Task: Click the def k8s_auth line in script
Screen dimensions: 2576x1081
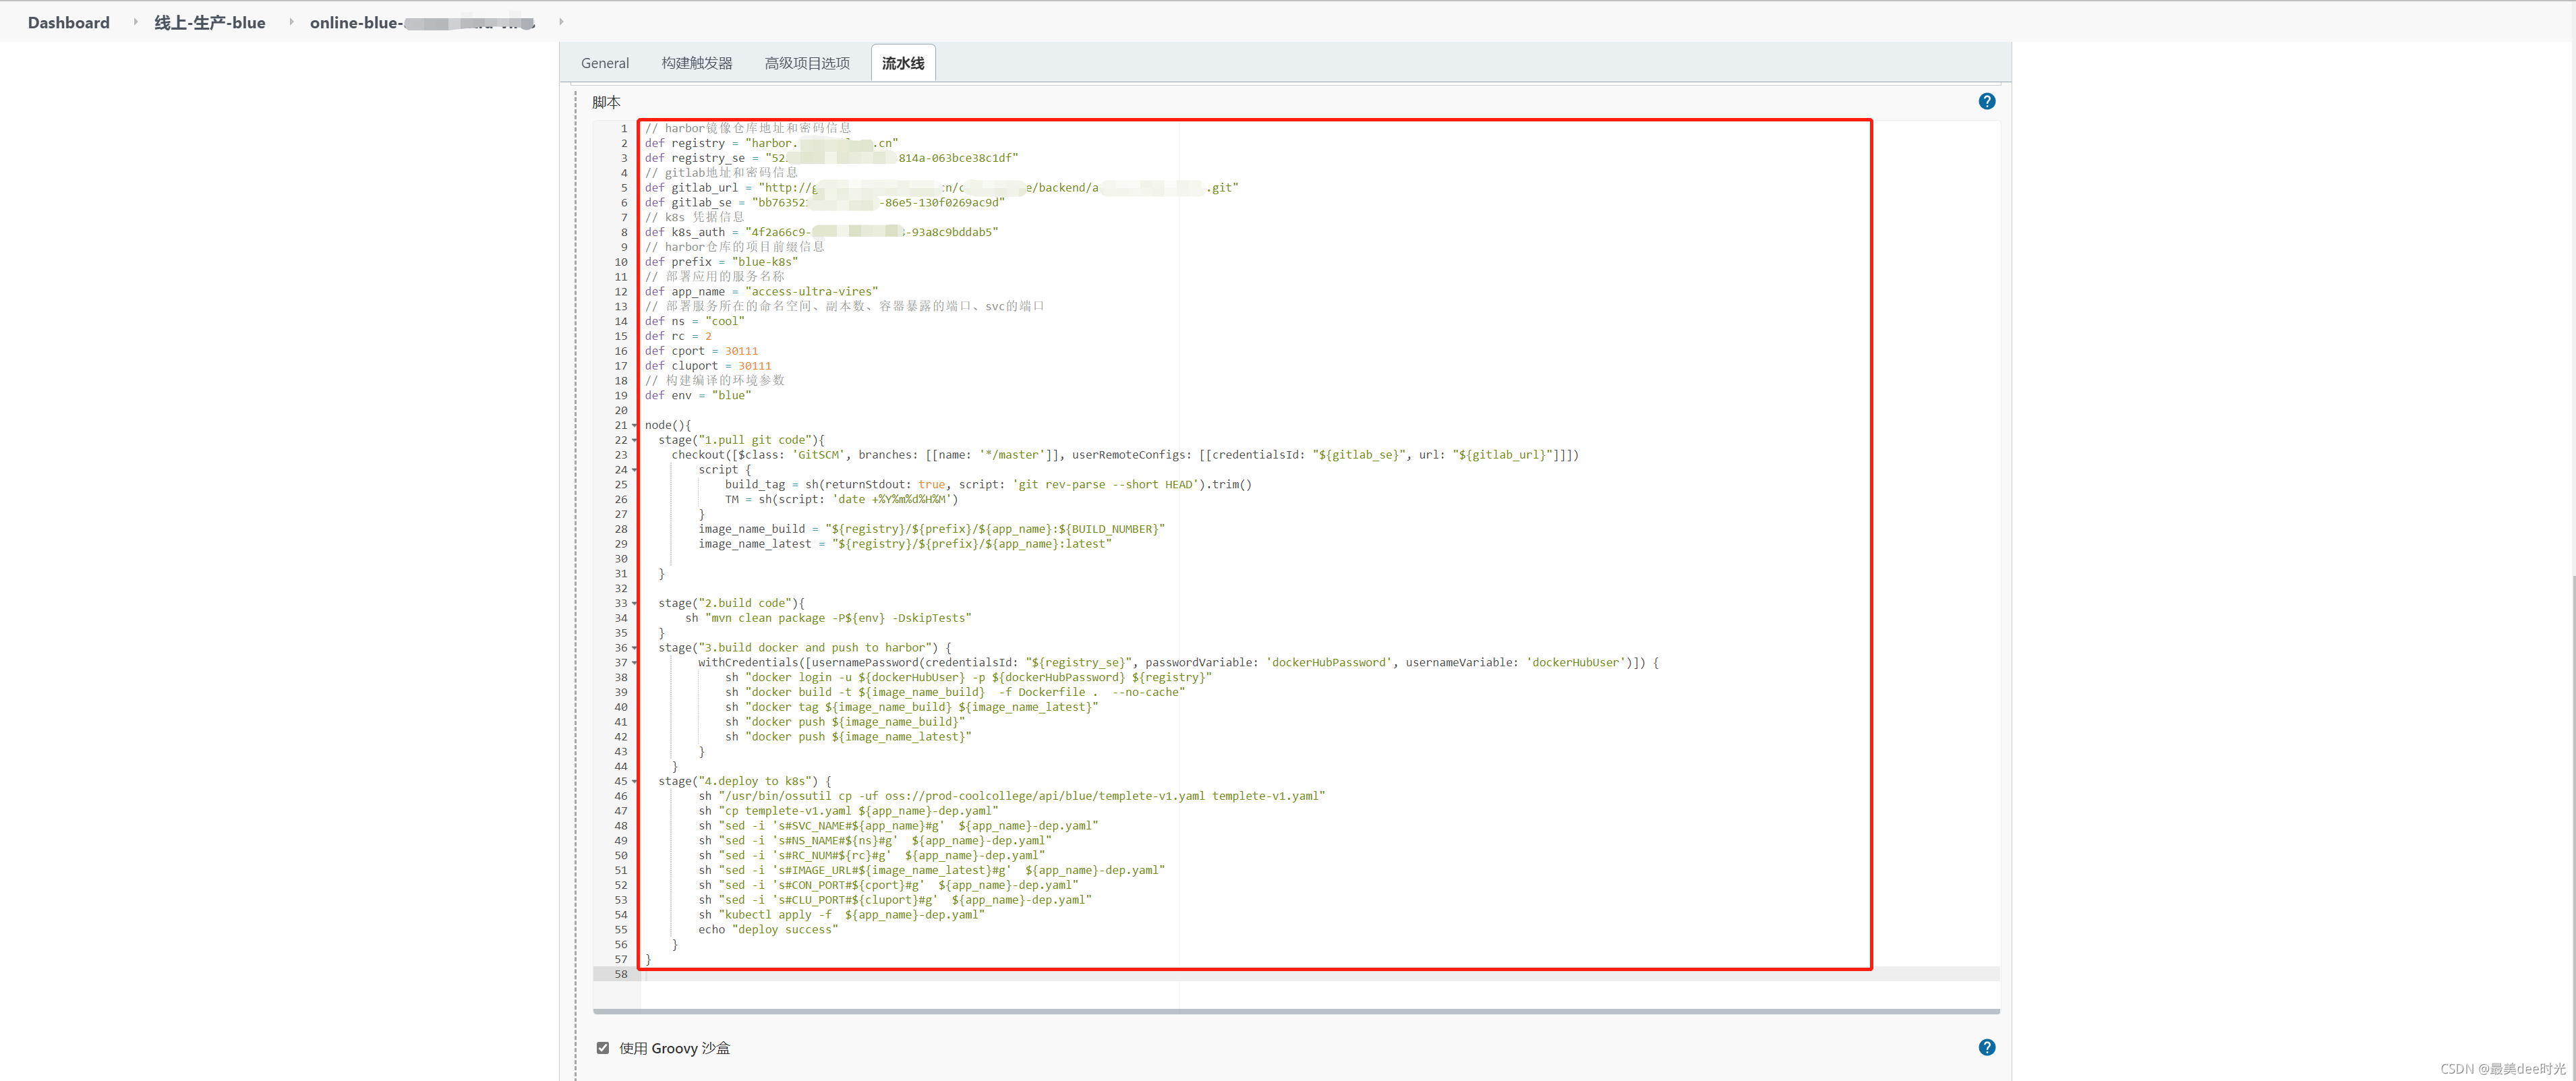Action: pyautogui.click(x=821, y=232)
